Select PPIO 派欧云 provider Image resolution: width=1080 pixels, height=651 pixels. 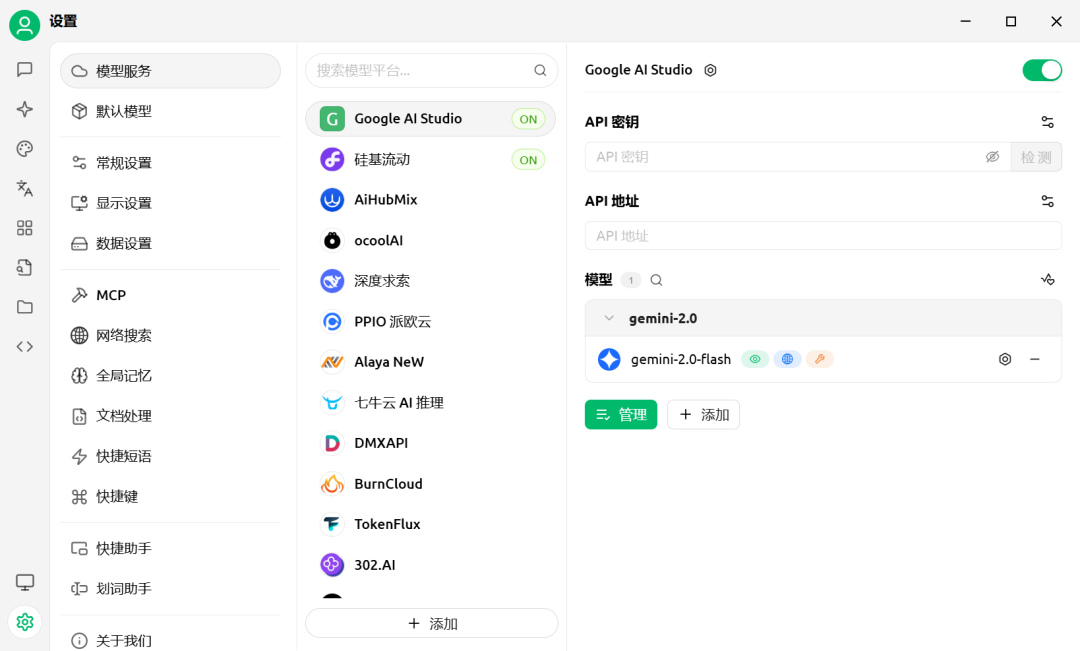point(430,322)
